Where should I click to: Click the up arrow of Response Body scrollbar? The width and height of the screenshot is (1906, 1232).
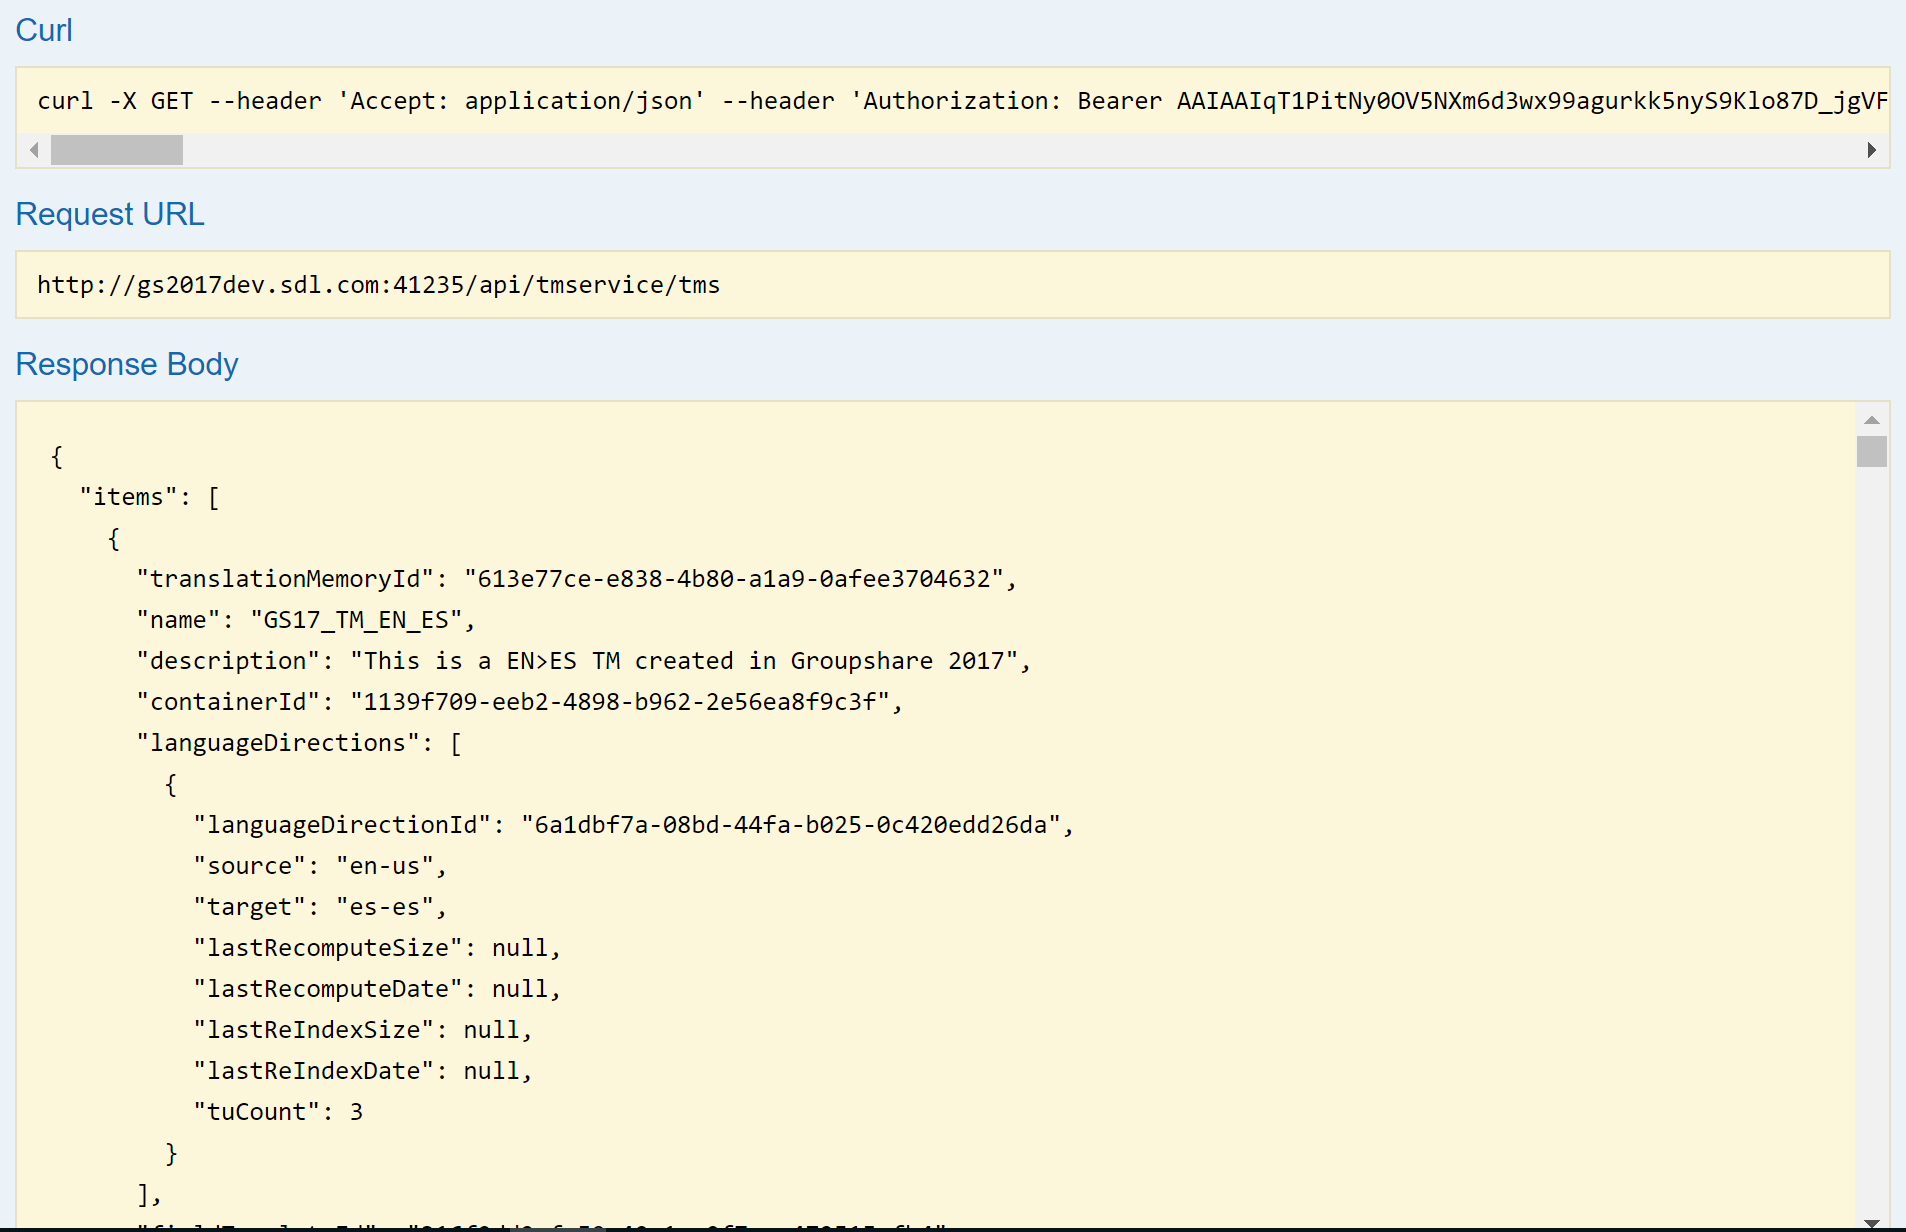tap(1871, 420)
